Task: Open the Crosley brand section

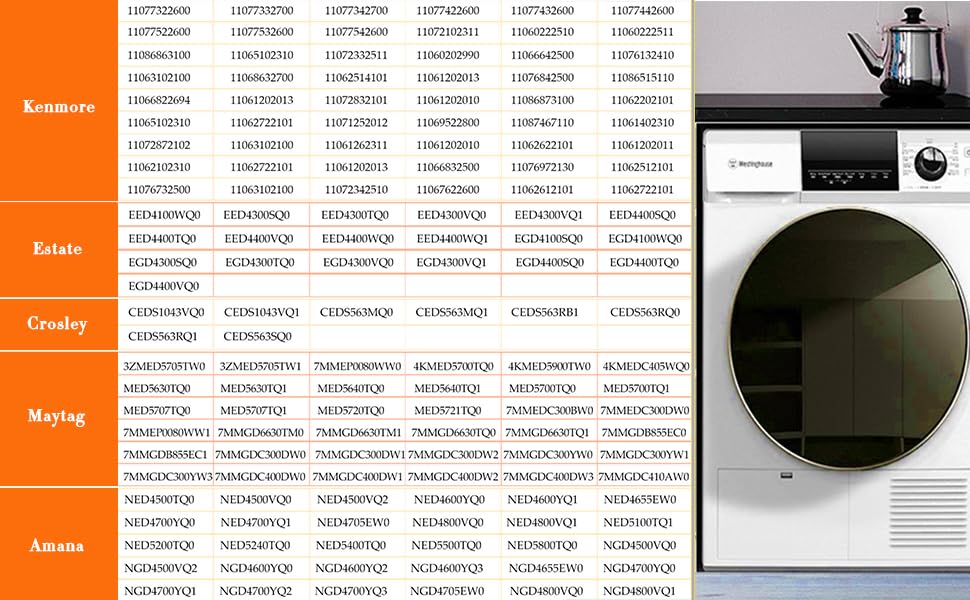Action: point(57,324)
